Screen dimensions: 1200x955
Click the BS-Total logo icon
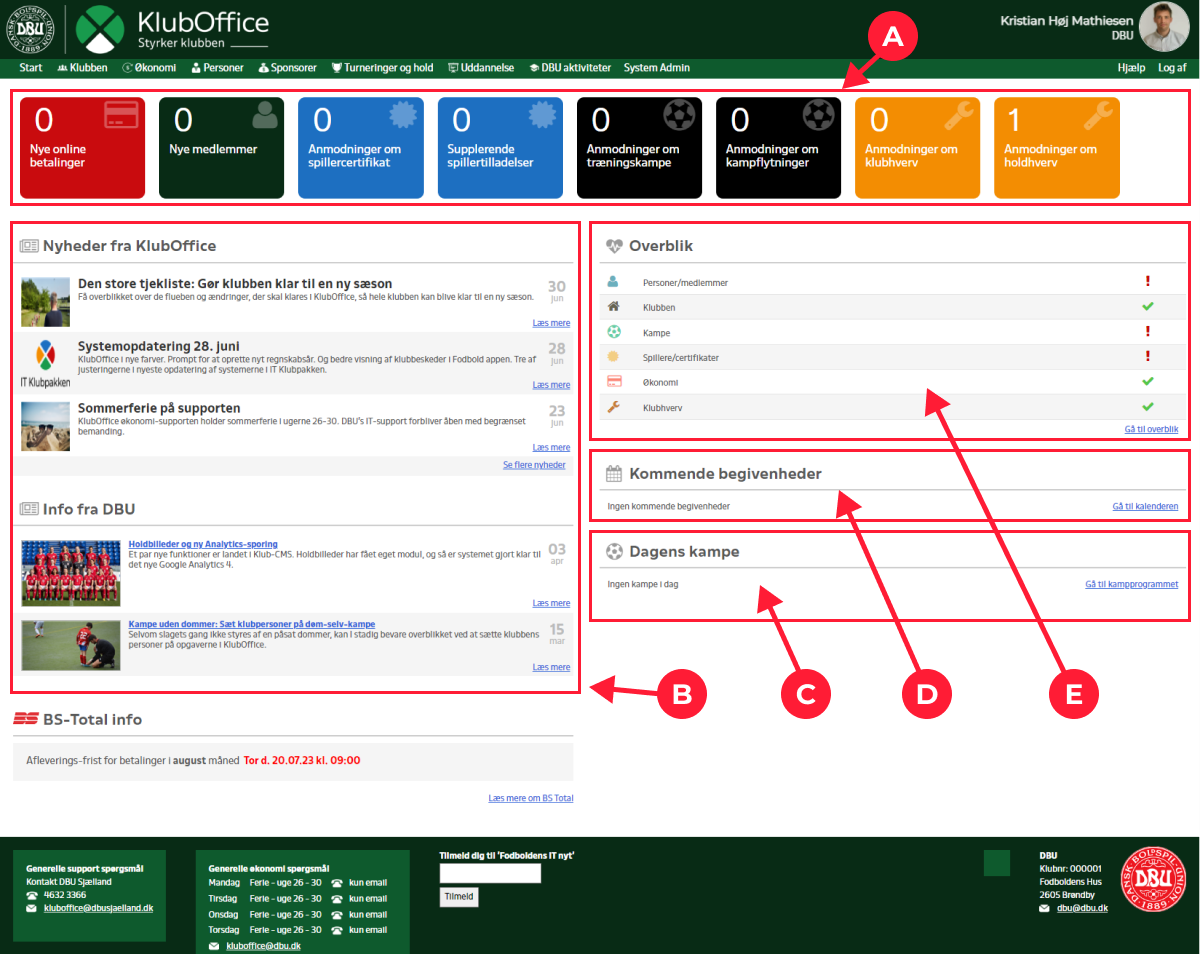(26, 719)
